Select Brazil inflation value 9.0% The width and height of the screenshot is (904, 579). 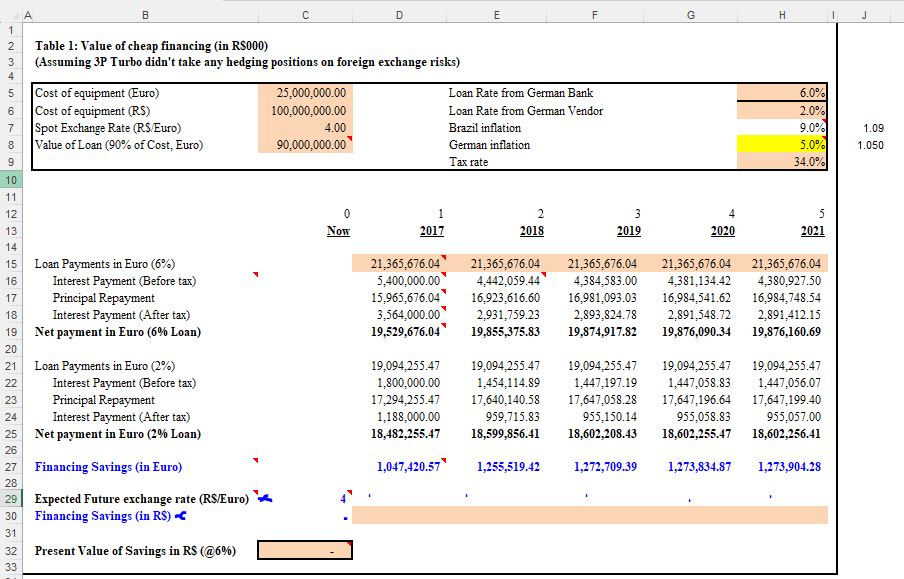pos(782,127)
